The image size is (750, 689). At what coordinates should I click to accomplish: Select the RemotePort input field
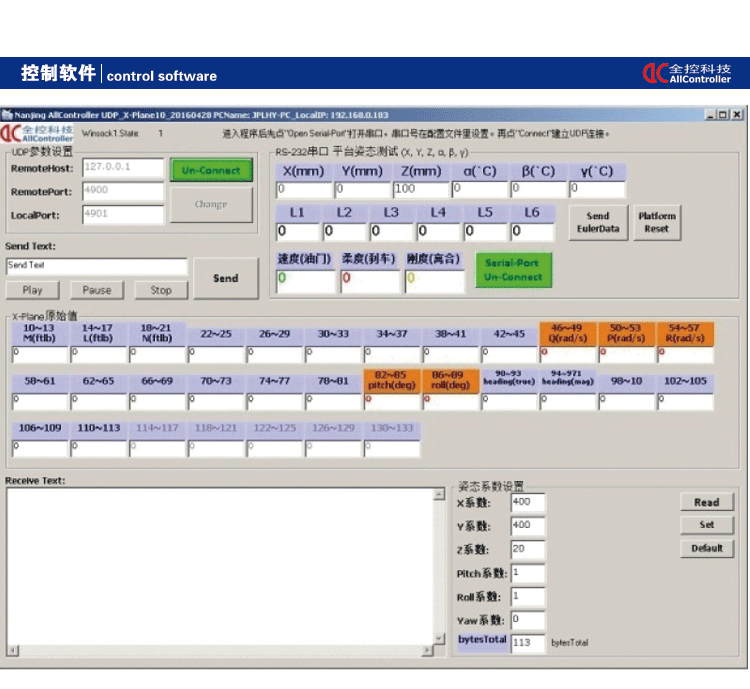(x=122, y=190)
